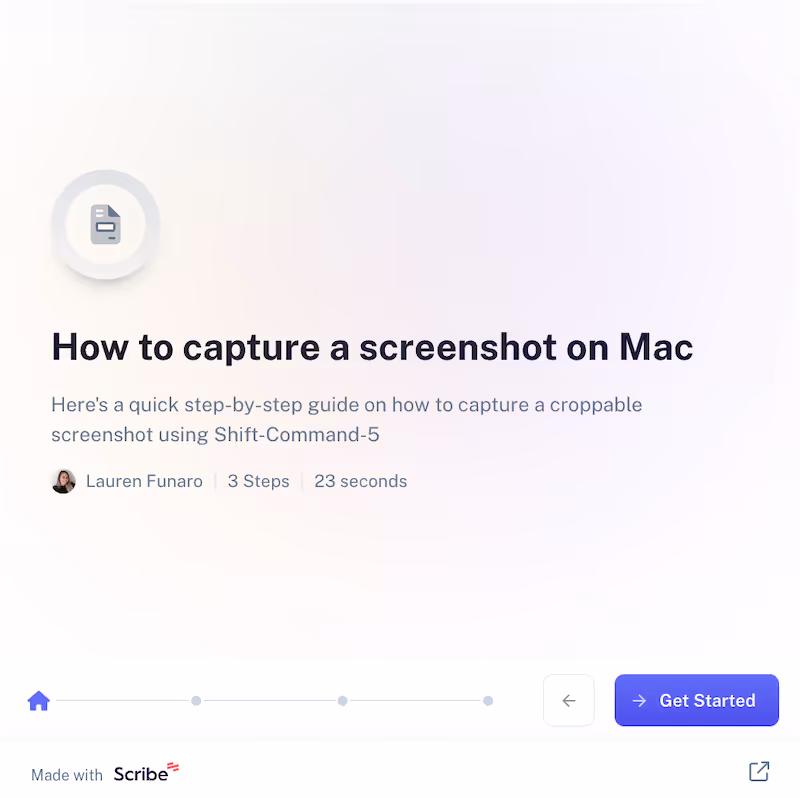
Task: Click the document icon in the circle
Action: (106, 225)
